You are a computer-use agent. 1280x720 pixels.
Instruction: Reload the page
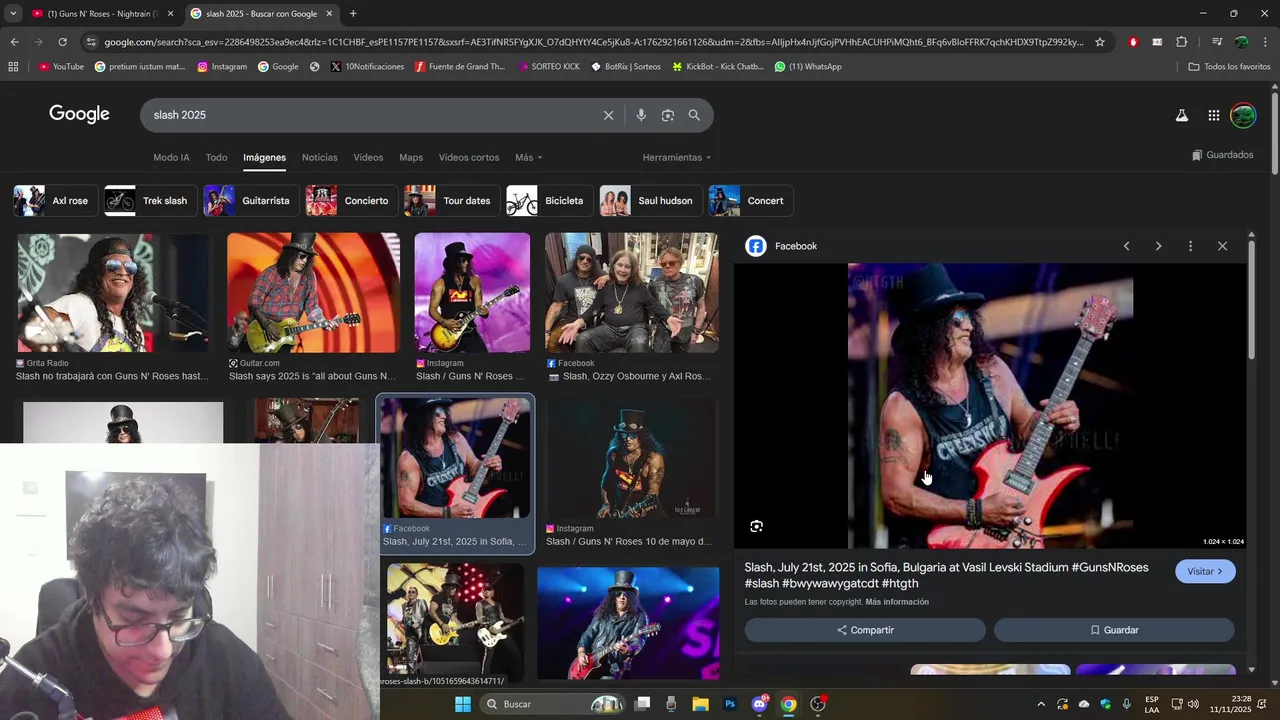tap(62, 42)
